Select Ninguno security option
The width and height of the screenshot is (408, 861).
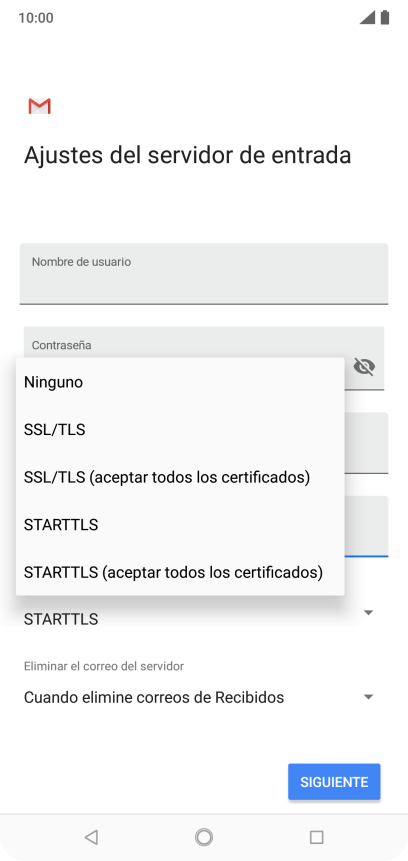(x=180, y=382)
